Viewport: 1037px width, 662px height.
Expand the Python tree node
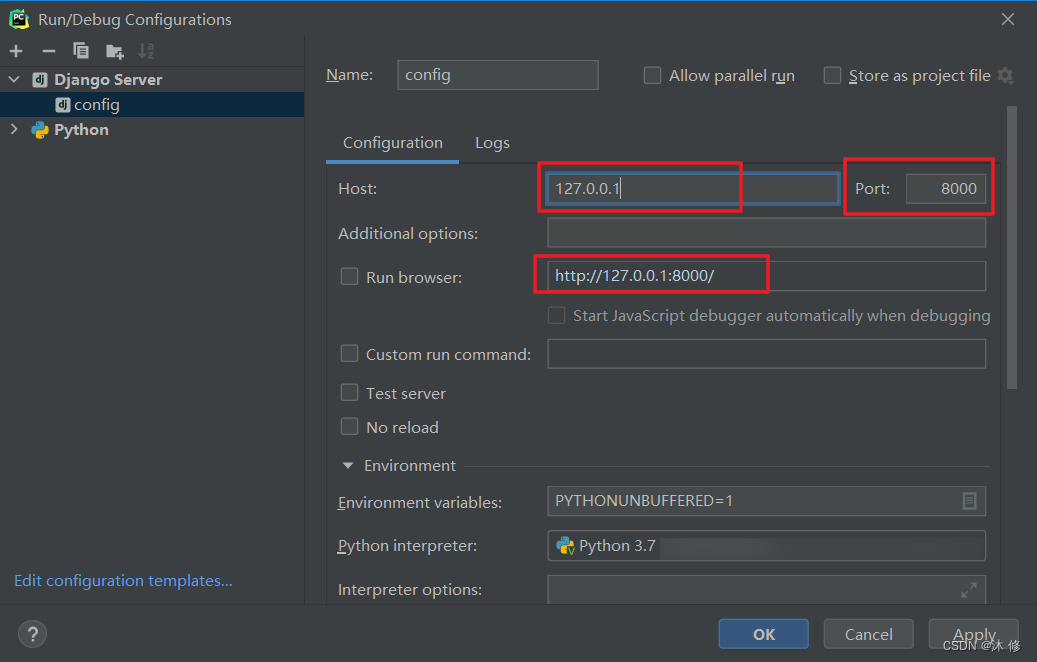[14, 130]
